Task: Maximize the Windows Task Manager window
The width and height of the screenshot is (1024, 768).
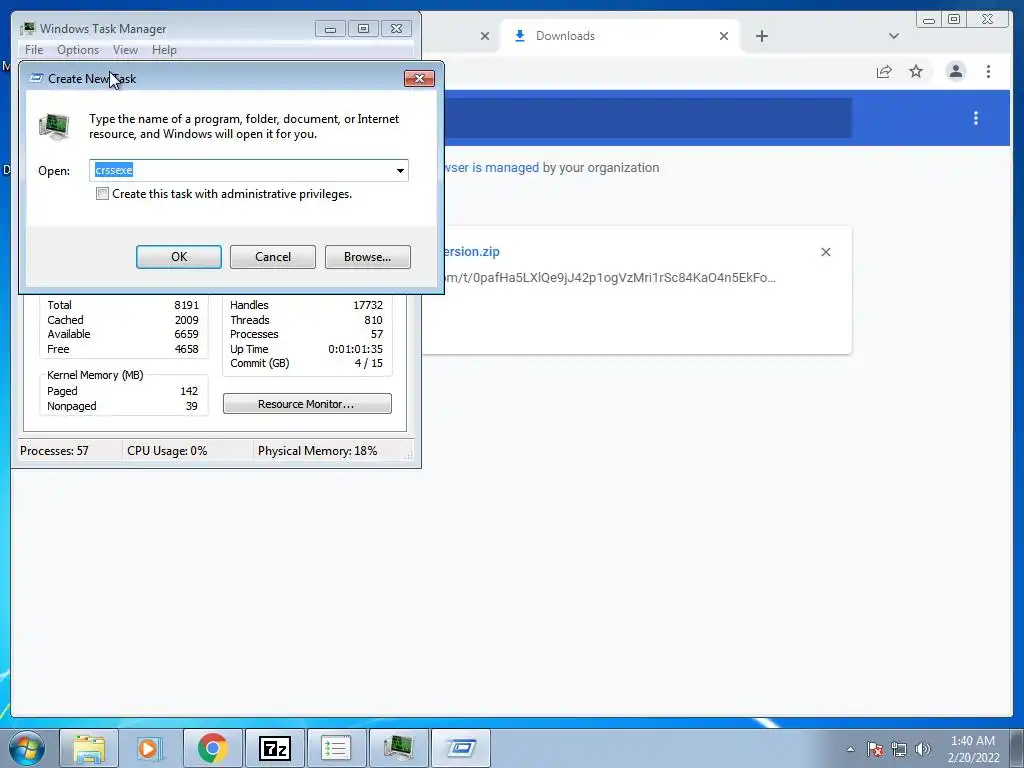Action: click(x=364, y=29)
